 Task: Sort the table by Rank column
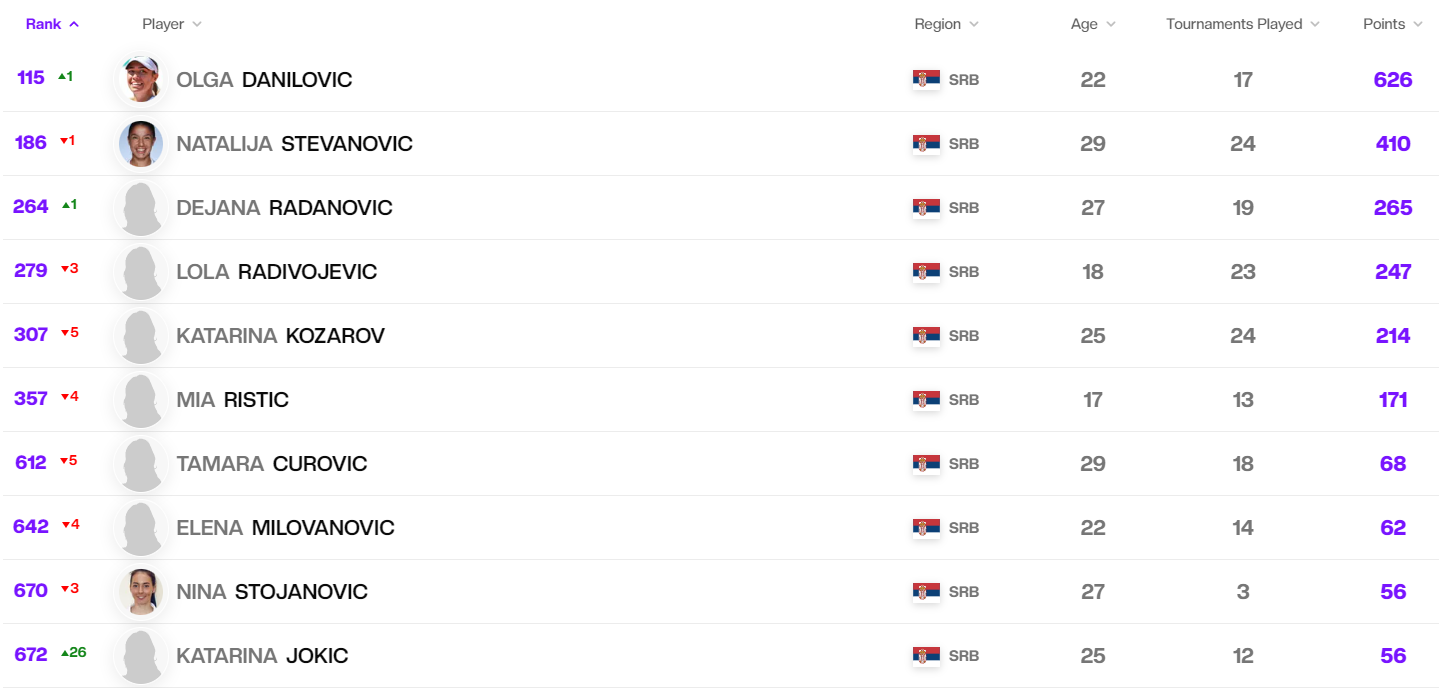point(52,24)
